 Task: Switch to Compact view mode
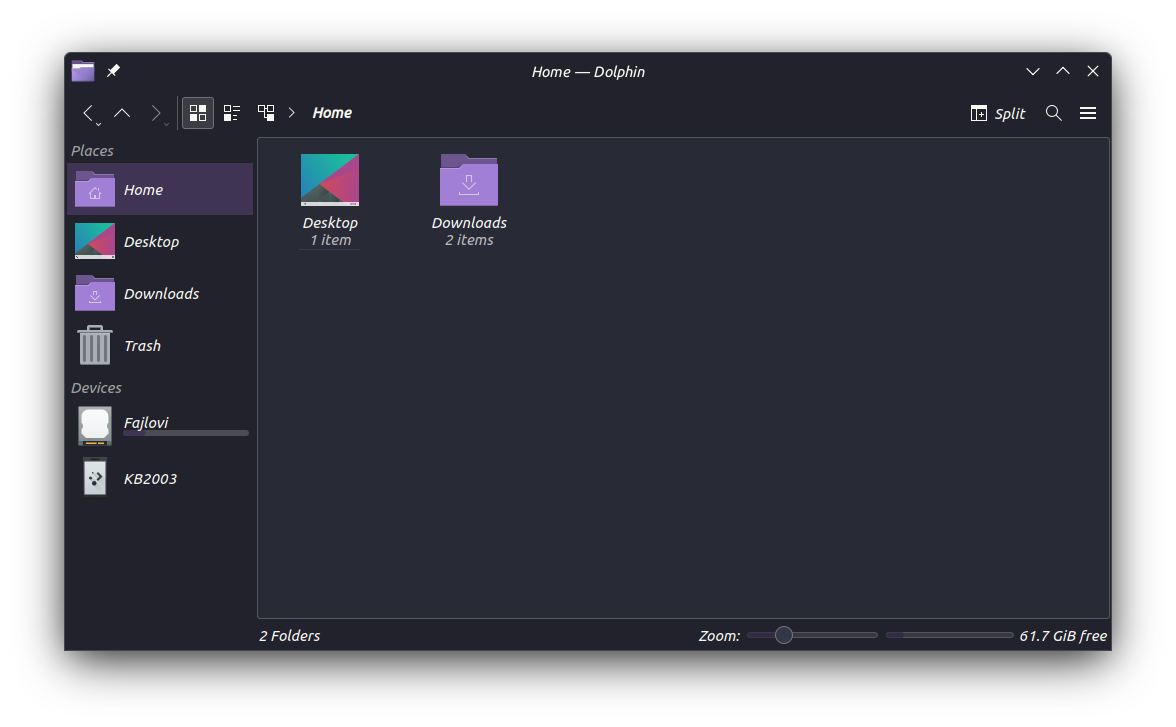coord(232,113)
